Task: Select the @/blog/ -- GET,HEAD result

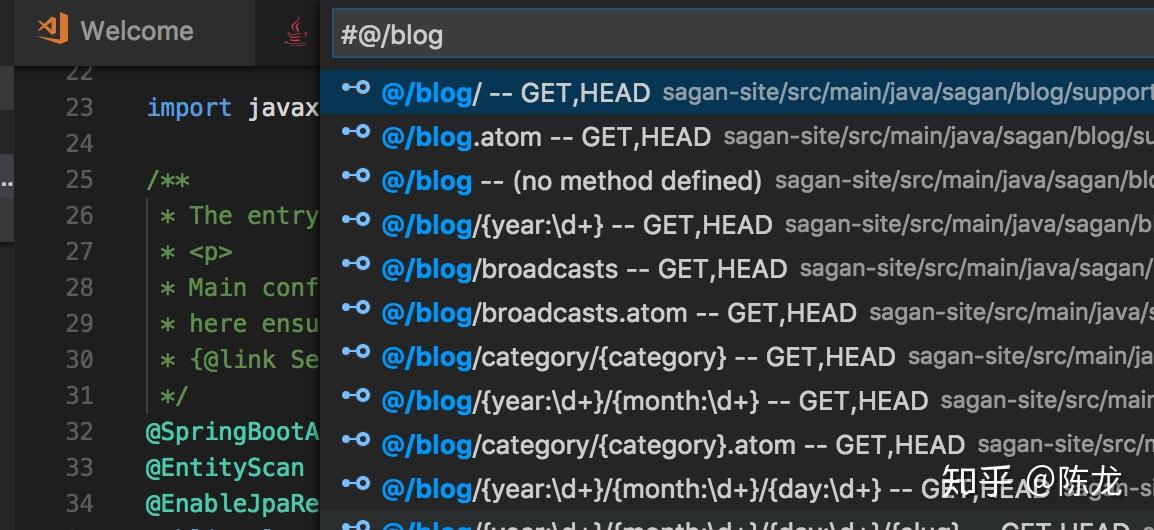Action: 737,92
